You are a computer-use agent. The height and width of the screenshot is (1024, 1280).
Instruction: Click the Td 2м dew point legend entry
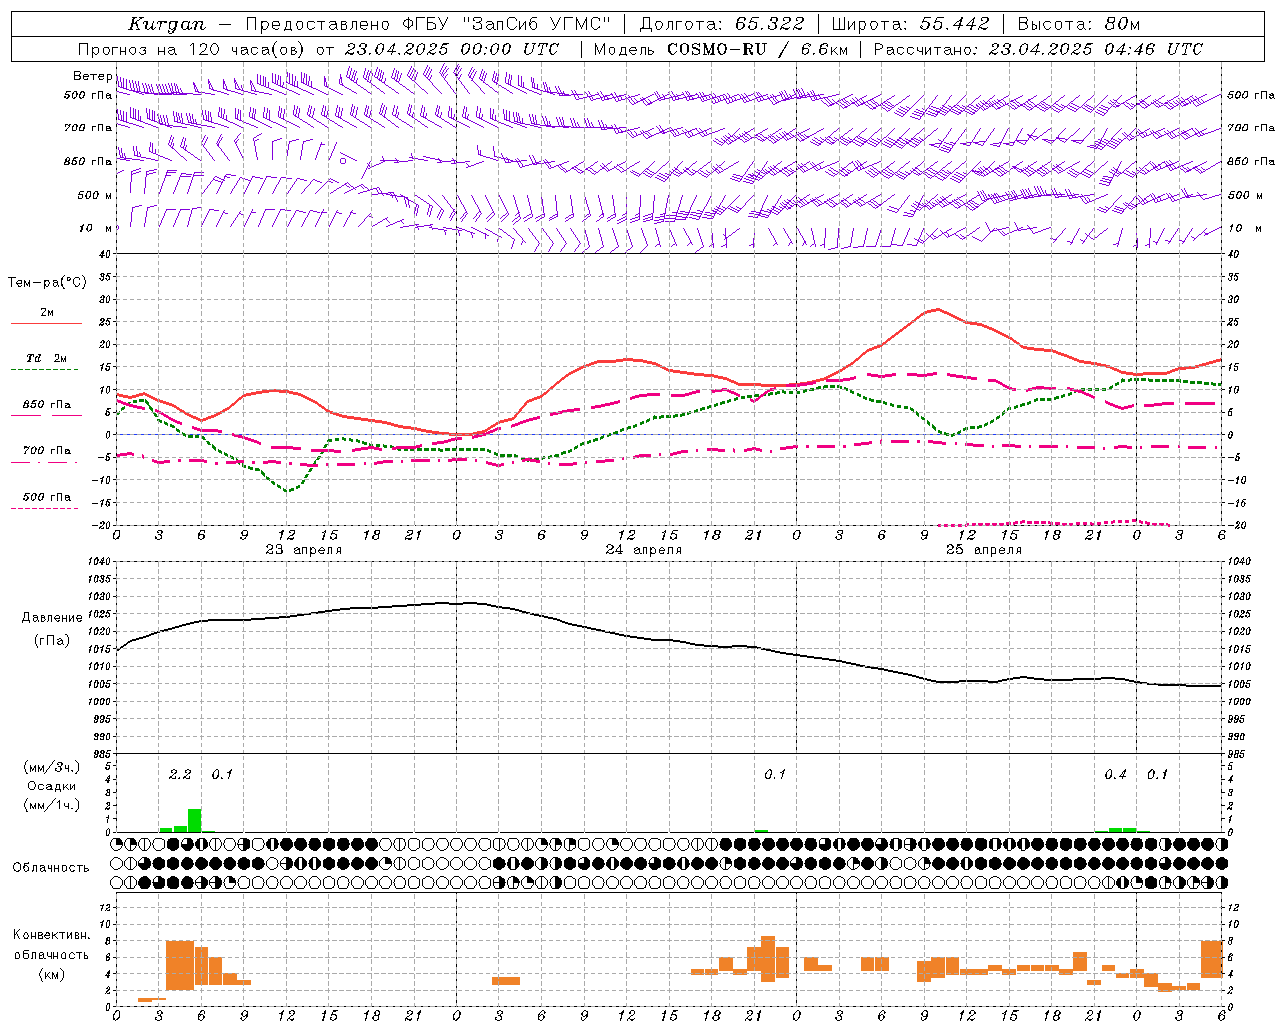pos(47,358)
